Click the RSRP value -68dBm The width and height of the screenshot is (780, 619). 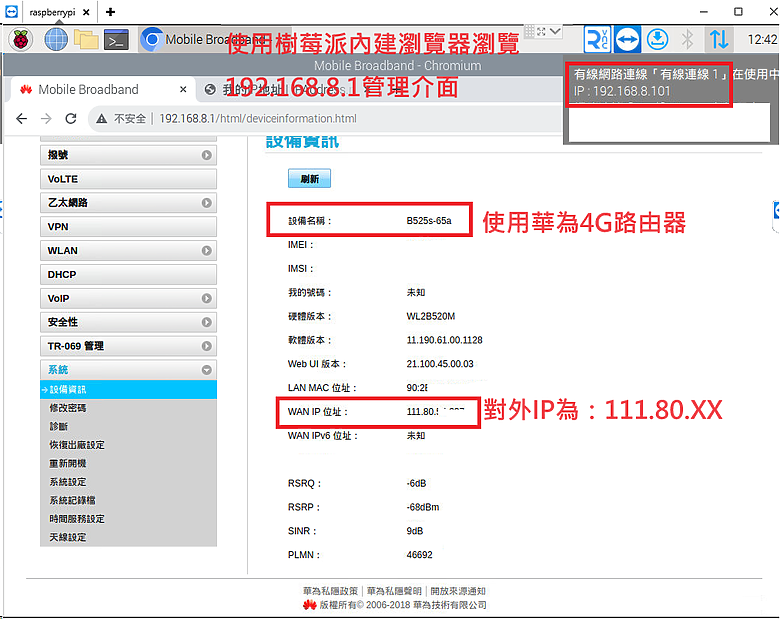pyautogui.click(x=423, y=507)
